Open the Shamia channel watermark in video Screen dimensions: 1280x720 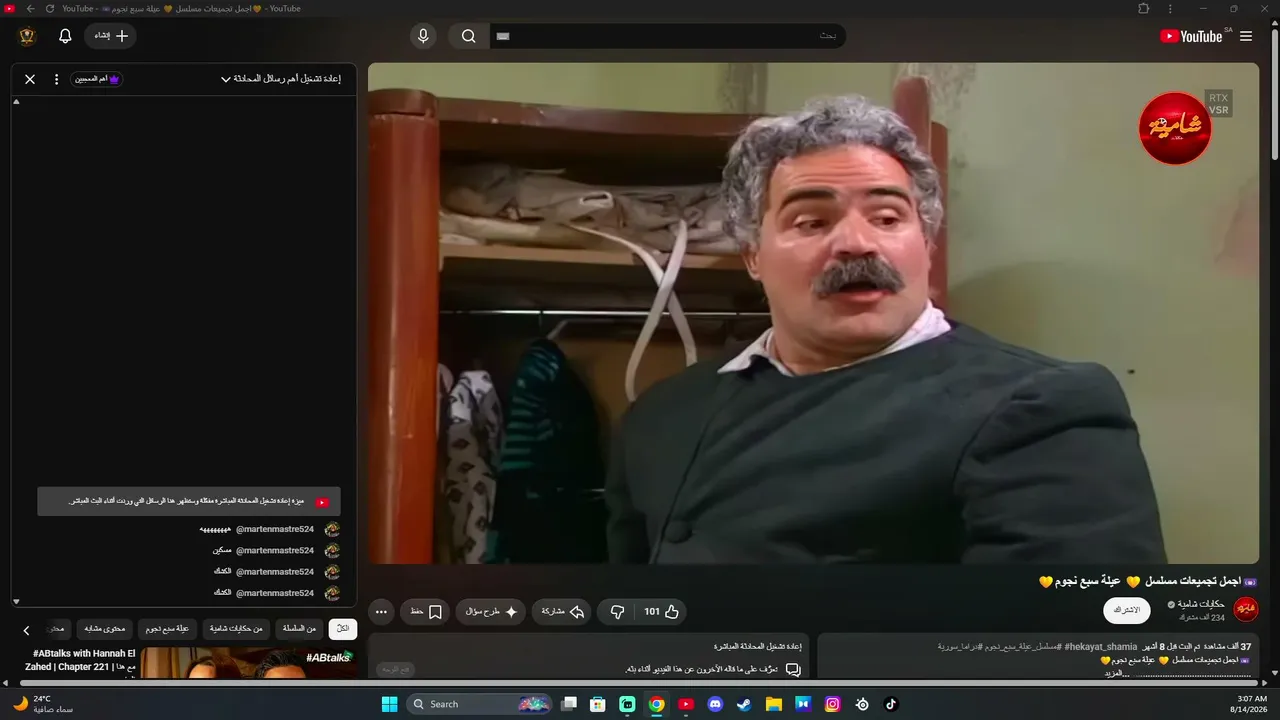pyautogui.click(x=1175, y=128)
